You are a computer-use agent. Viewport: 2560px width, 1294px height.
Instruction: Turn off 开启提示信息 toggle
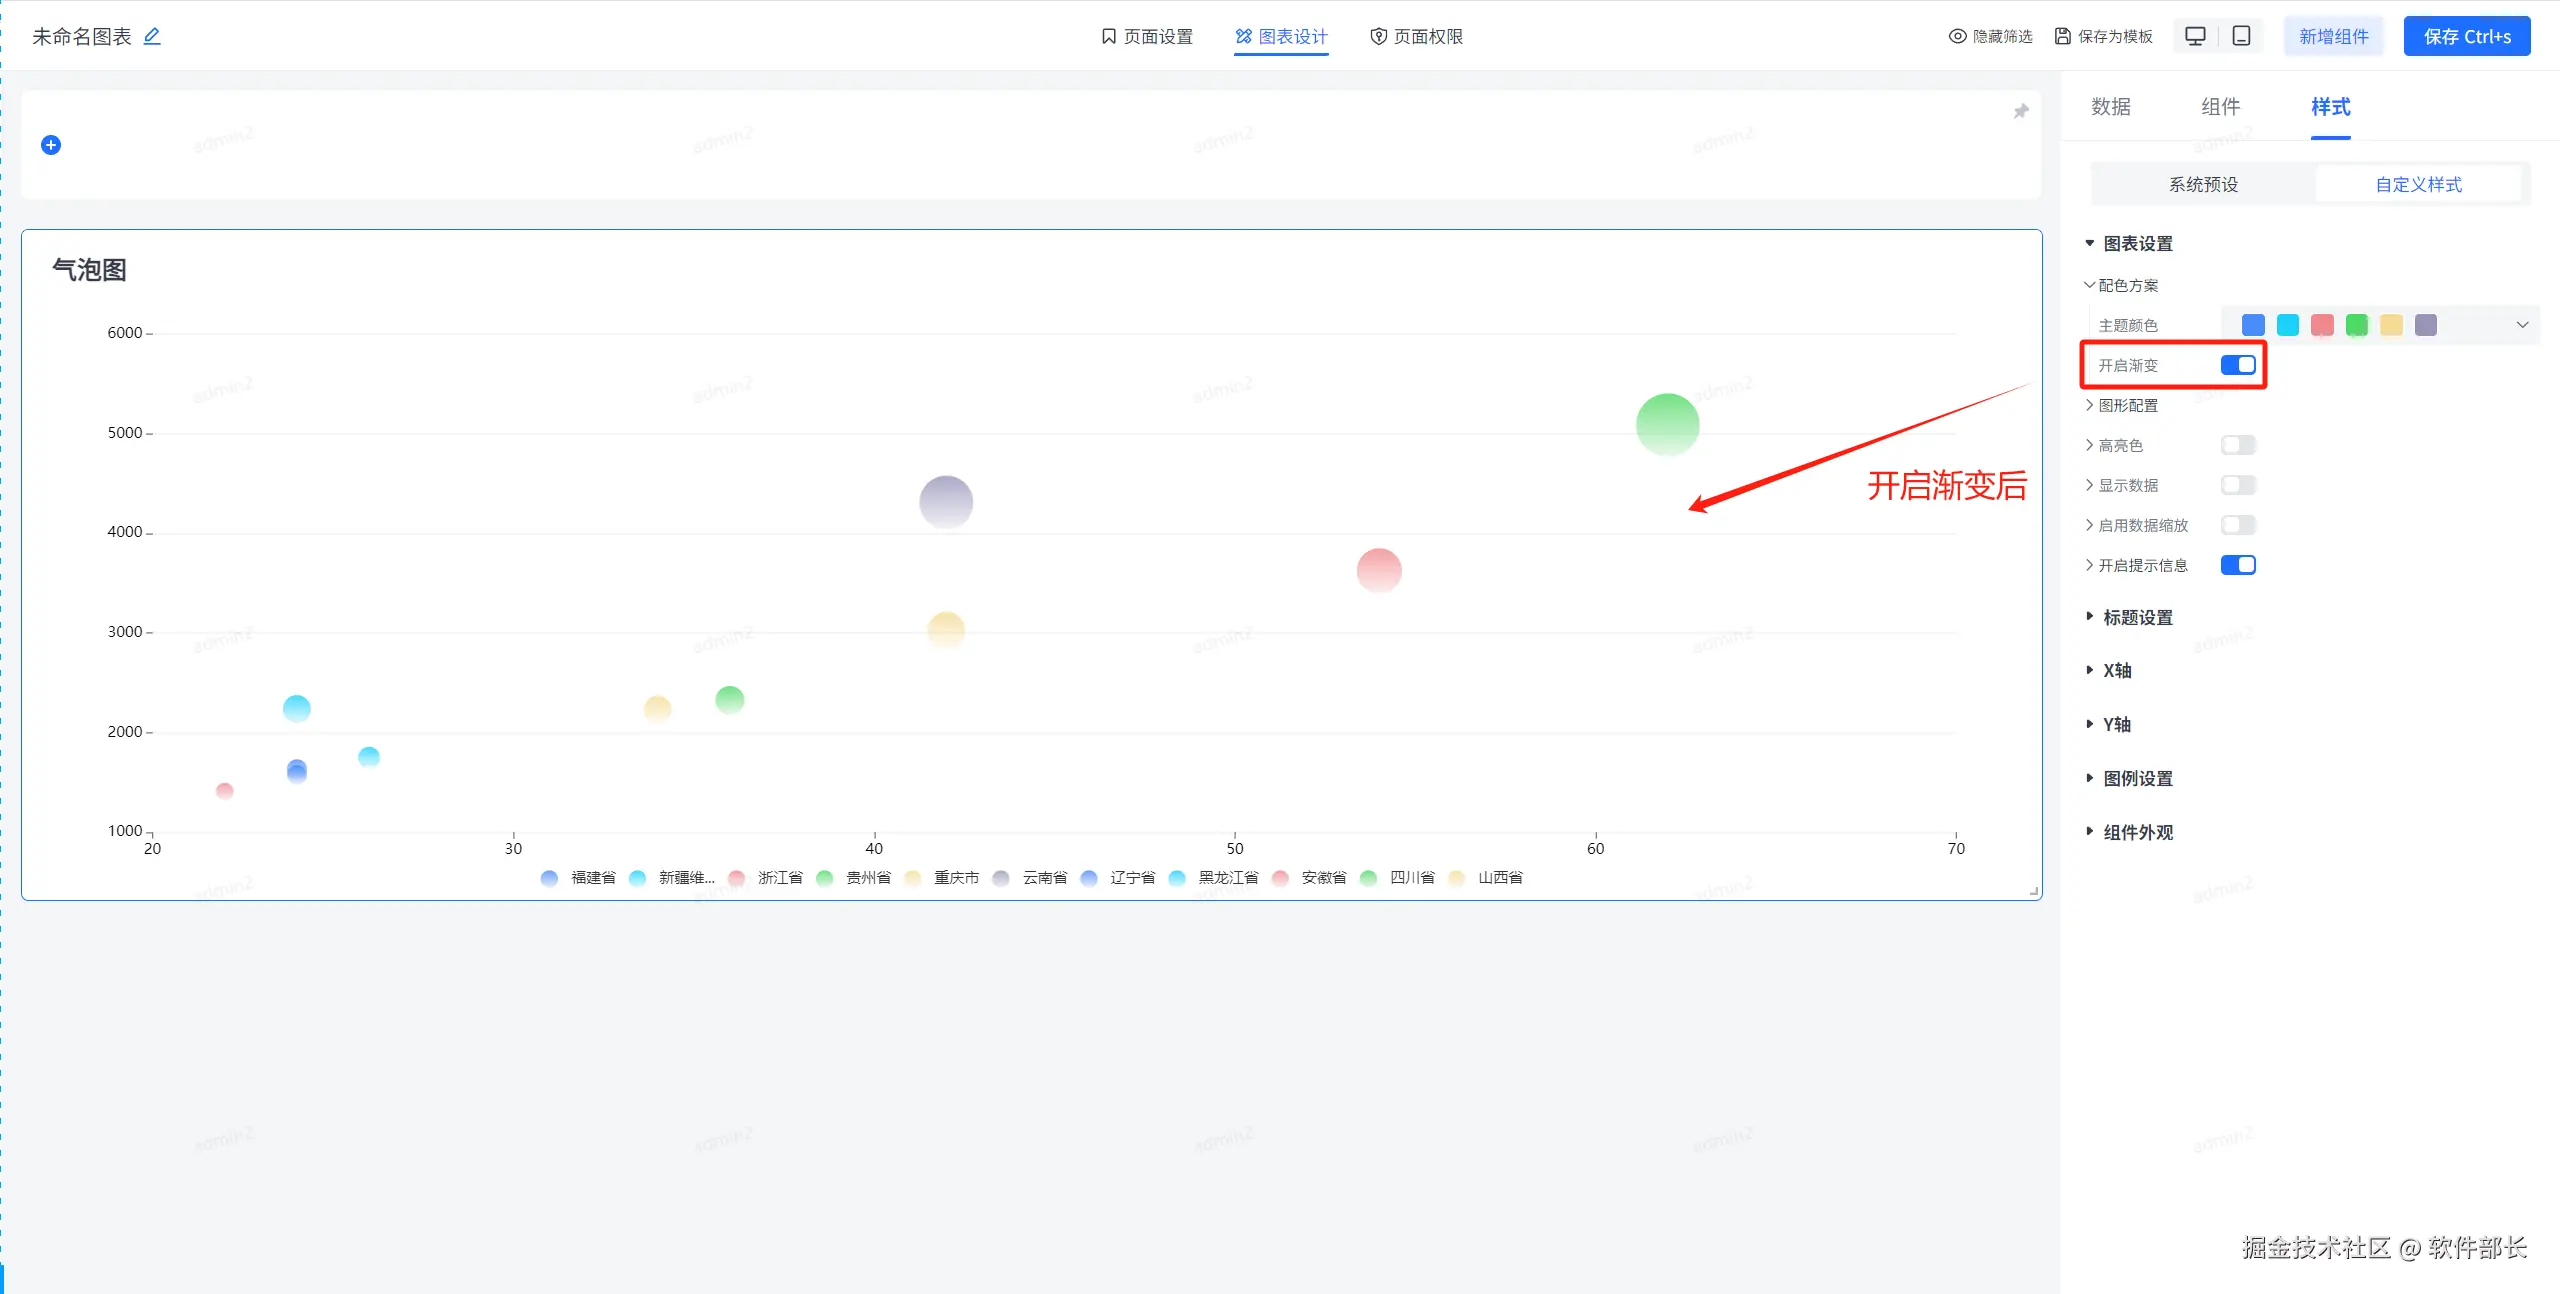click(x=2238, y=565)
